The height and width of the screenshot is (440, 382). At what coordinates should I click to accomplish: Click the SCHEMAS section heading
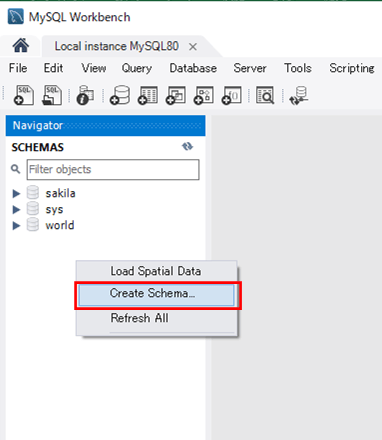[38, 147]
